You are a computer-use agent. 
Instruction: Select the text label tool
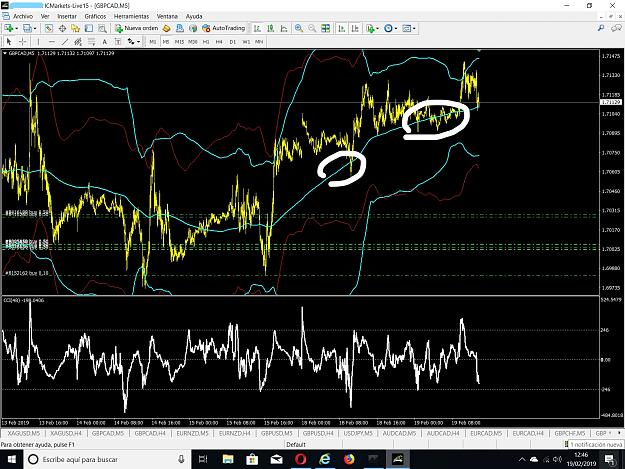(118, 41)
